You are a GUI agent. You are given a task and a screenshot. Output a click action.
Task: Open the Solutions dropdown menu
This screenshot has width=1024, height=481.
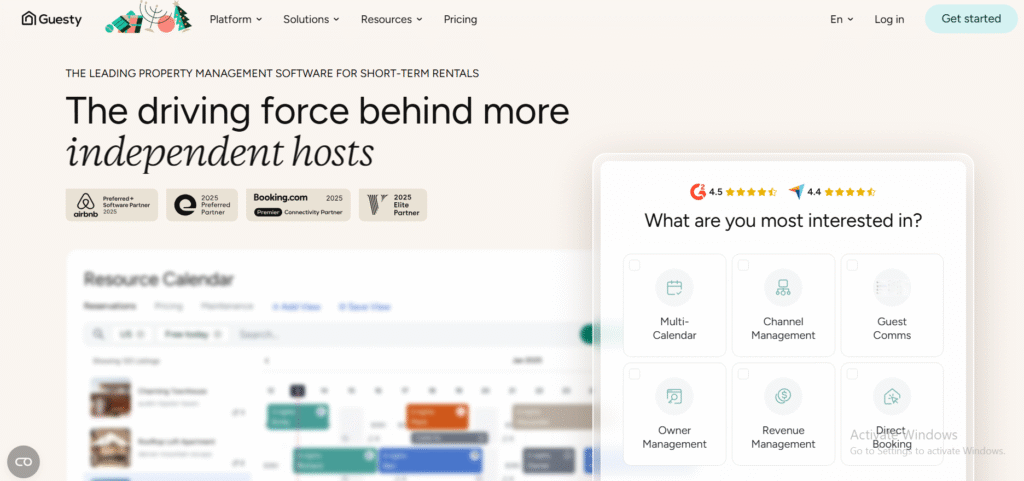(x=311, y=19)
